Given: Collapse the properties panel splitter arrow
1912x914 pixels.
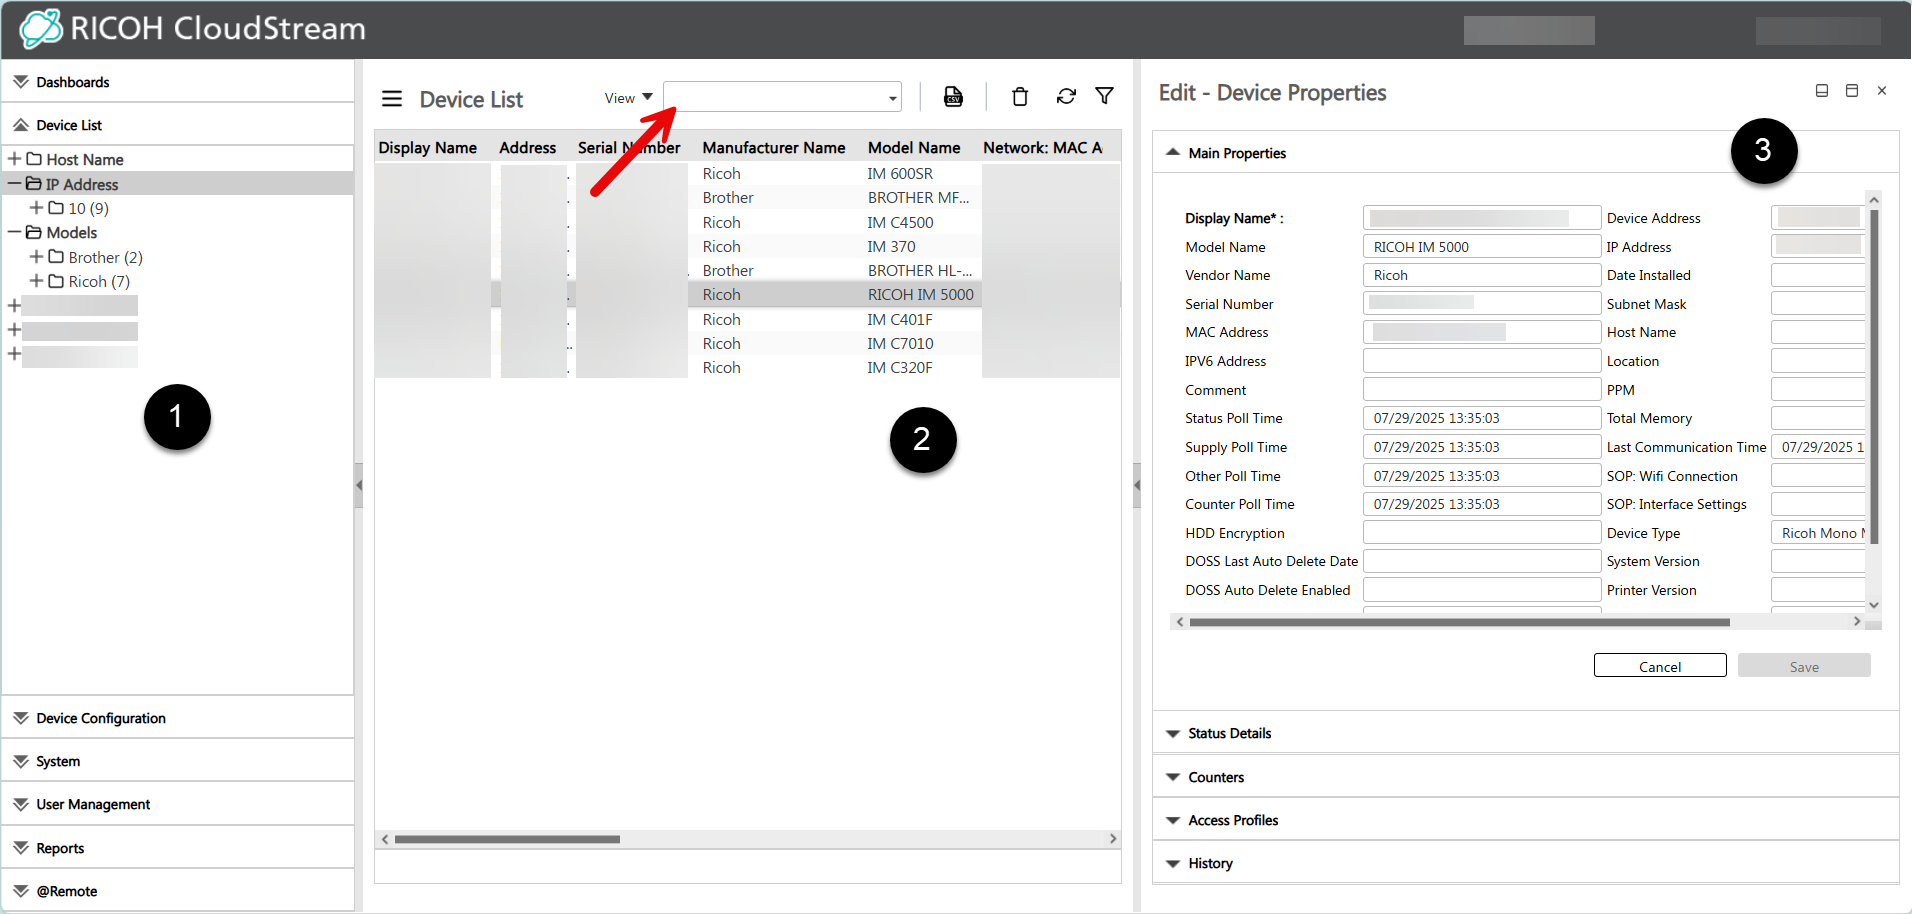Looking at the screenshot, I should (1137, 486).
